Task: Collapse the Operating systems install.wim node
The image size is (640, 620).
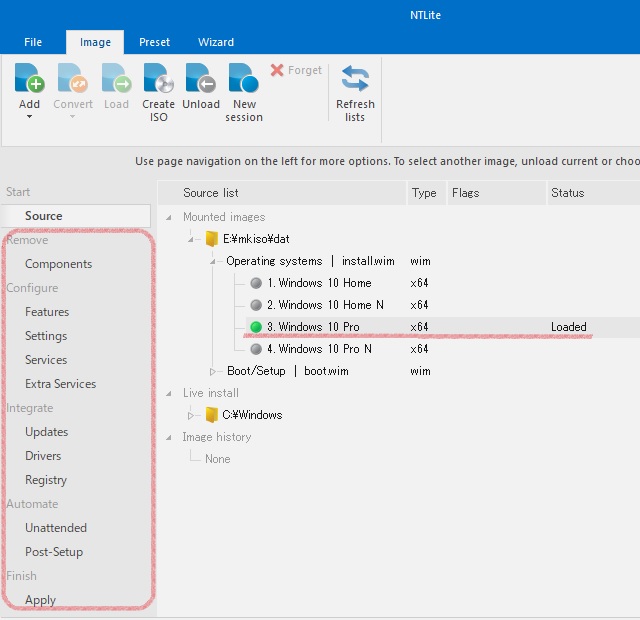Action: click(x=213, y=261)
